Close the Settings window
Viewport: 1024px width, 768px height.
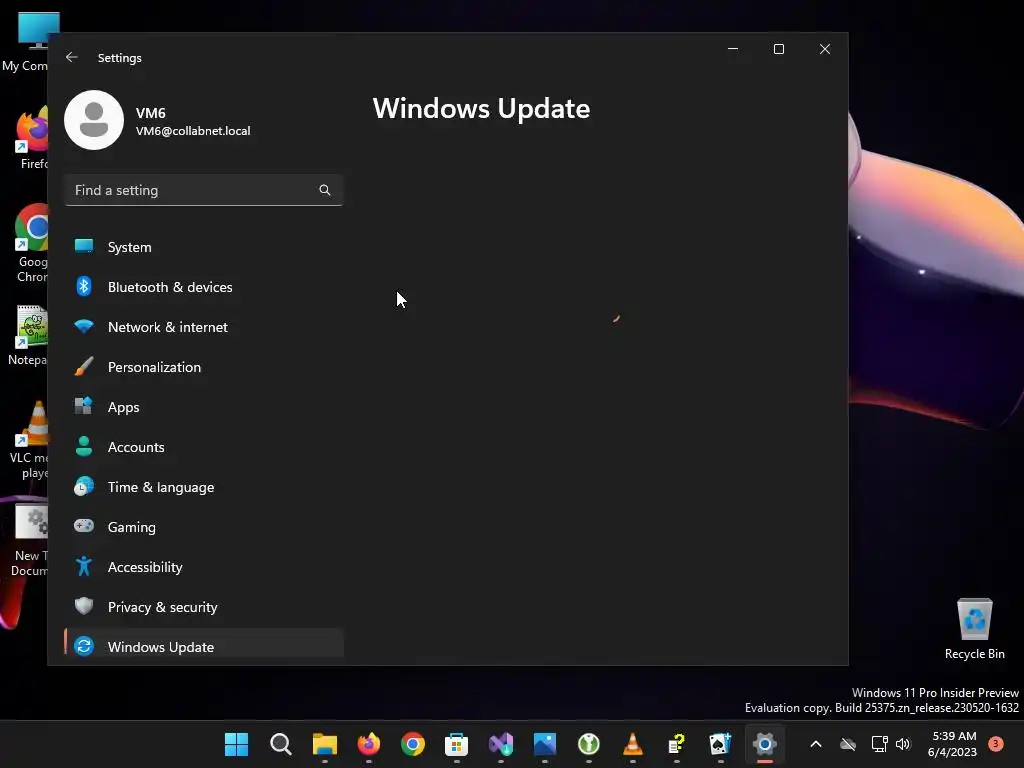point(825,49)
